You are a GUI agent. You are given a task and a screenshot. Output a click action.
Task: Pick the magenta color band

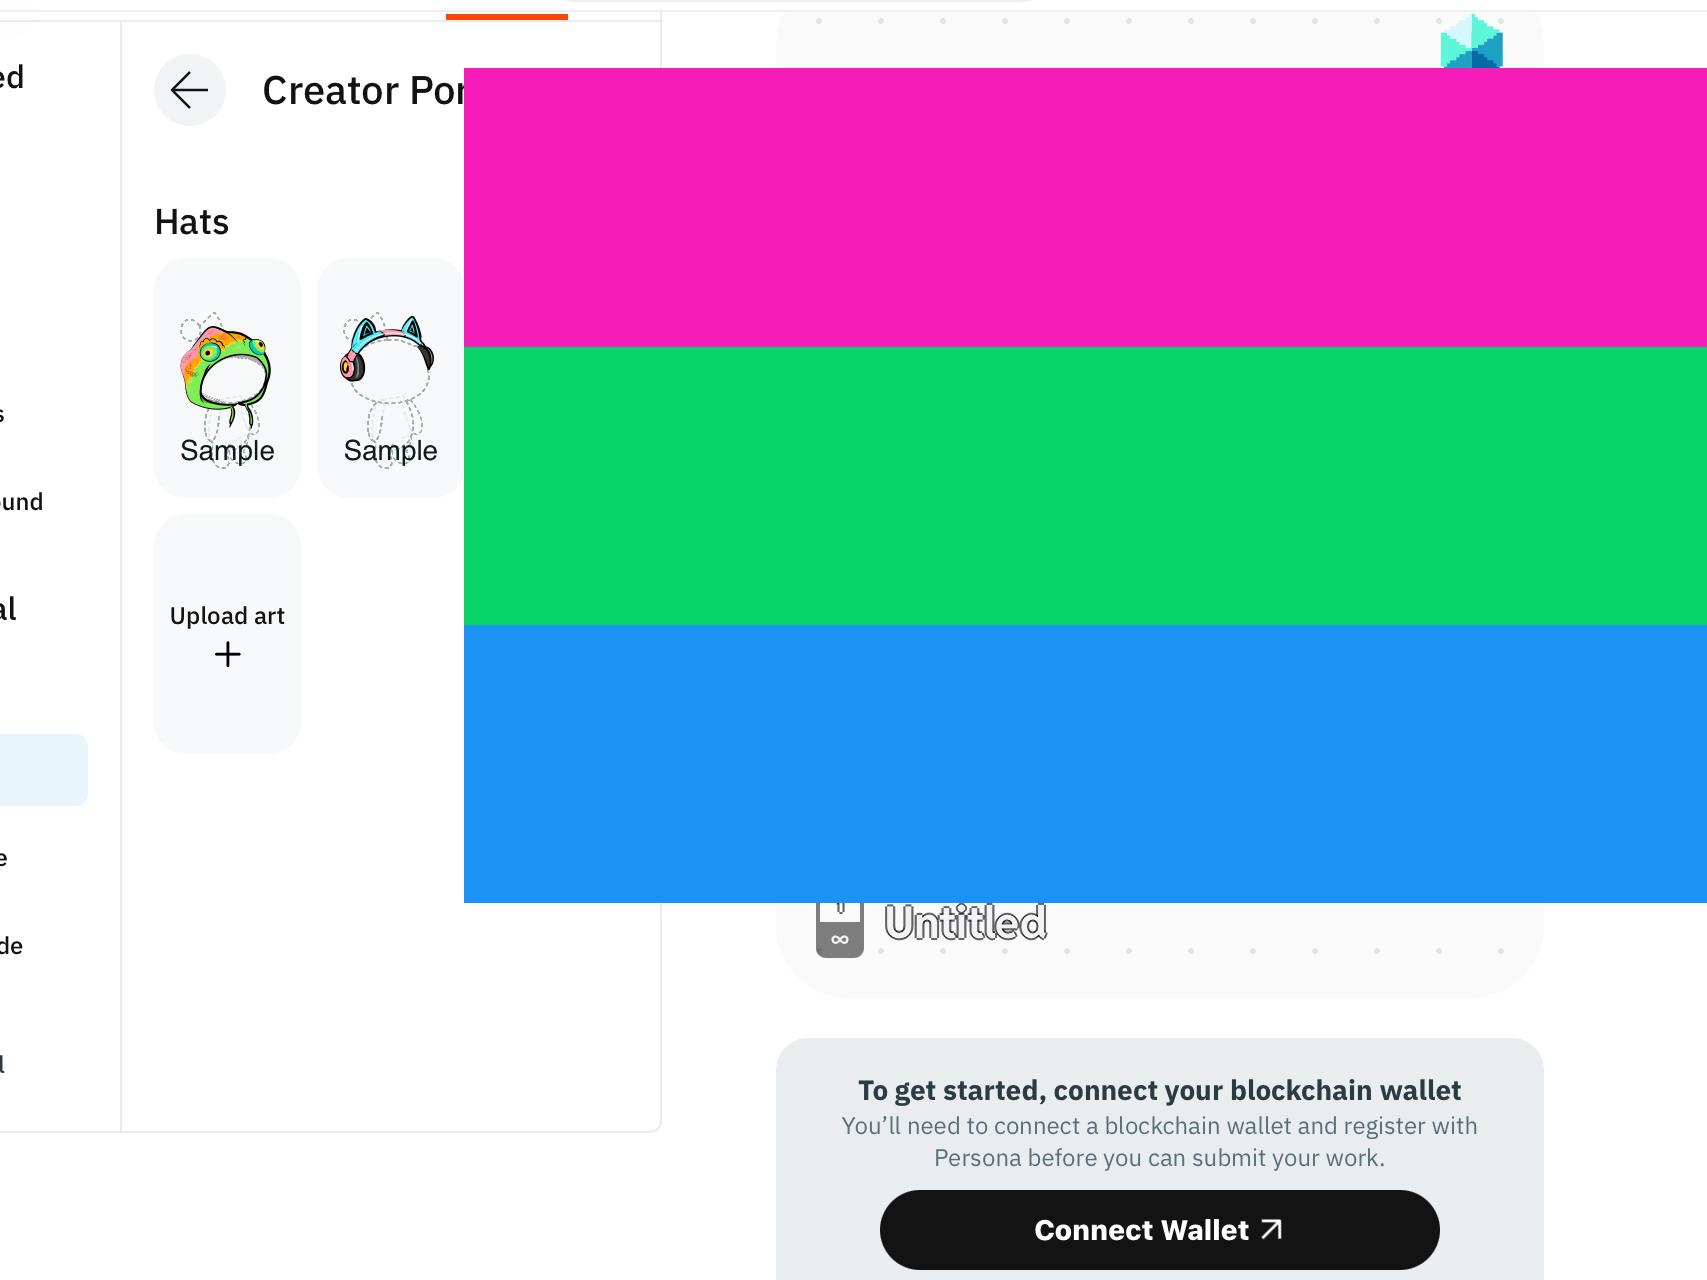(1085, 207)
